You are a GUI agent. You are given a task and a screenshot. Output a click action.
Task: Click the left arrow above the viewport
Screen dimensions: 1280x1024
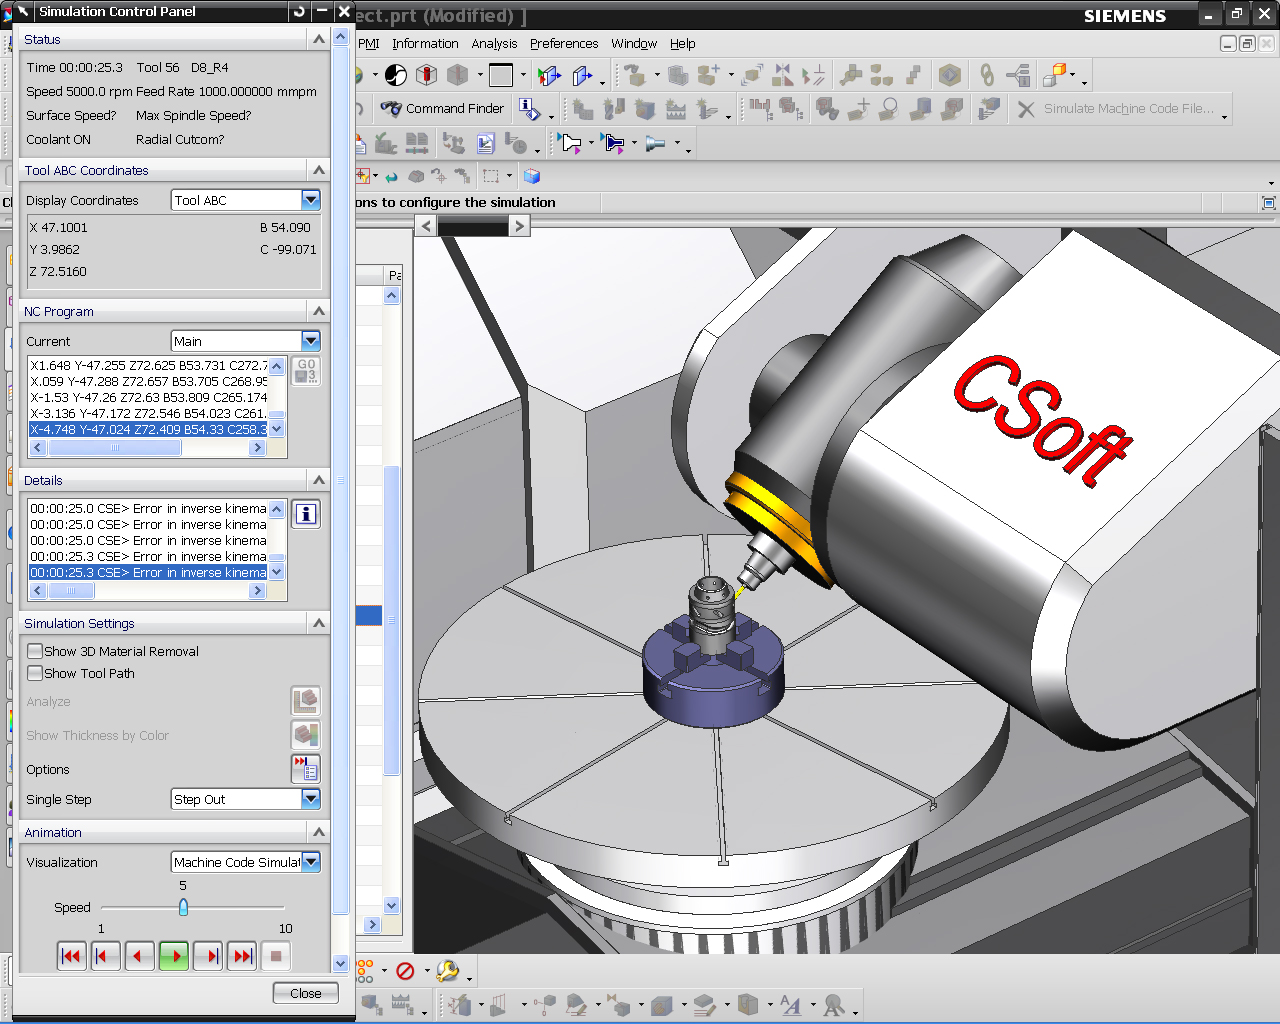[427, 226]
